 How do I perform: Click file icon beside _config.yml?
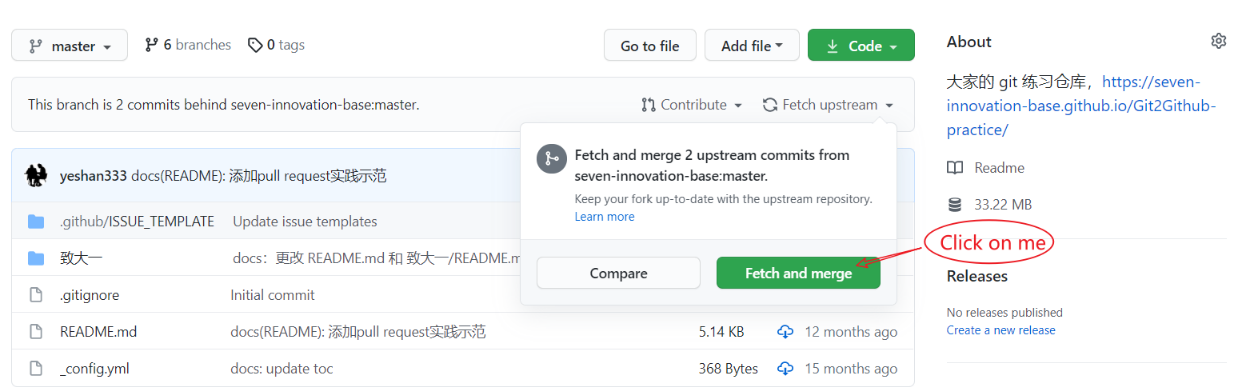(36, 369)
